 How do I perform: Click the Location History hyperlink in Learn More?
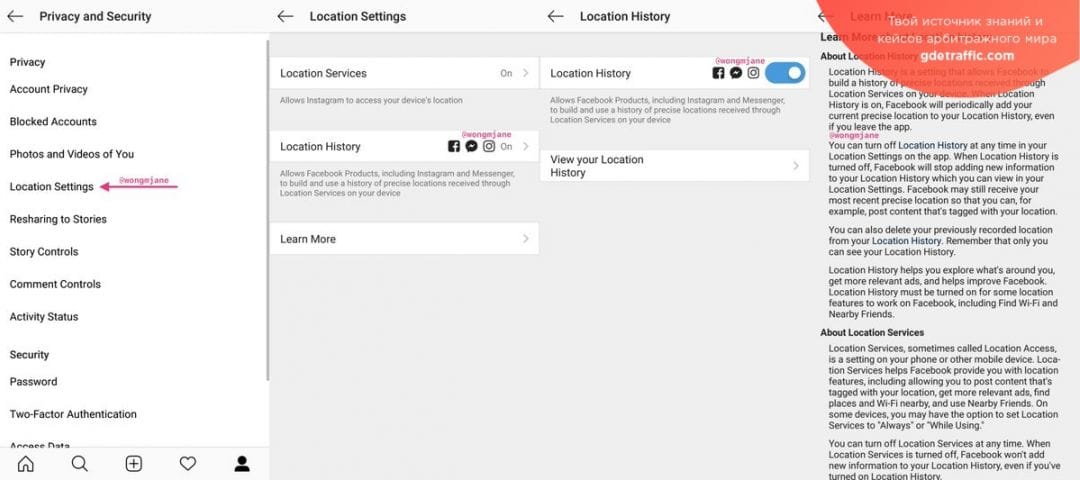coord(932,146)
